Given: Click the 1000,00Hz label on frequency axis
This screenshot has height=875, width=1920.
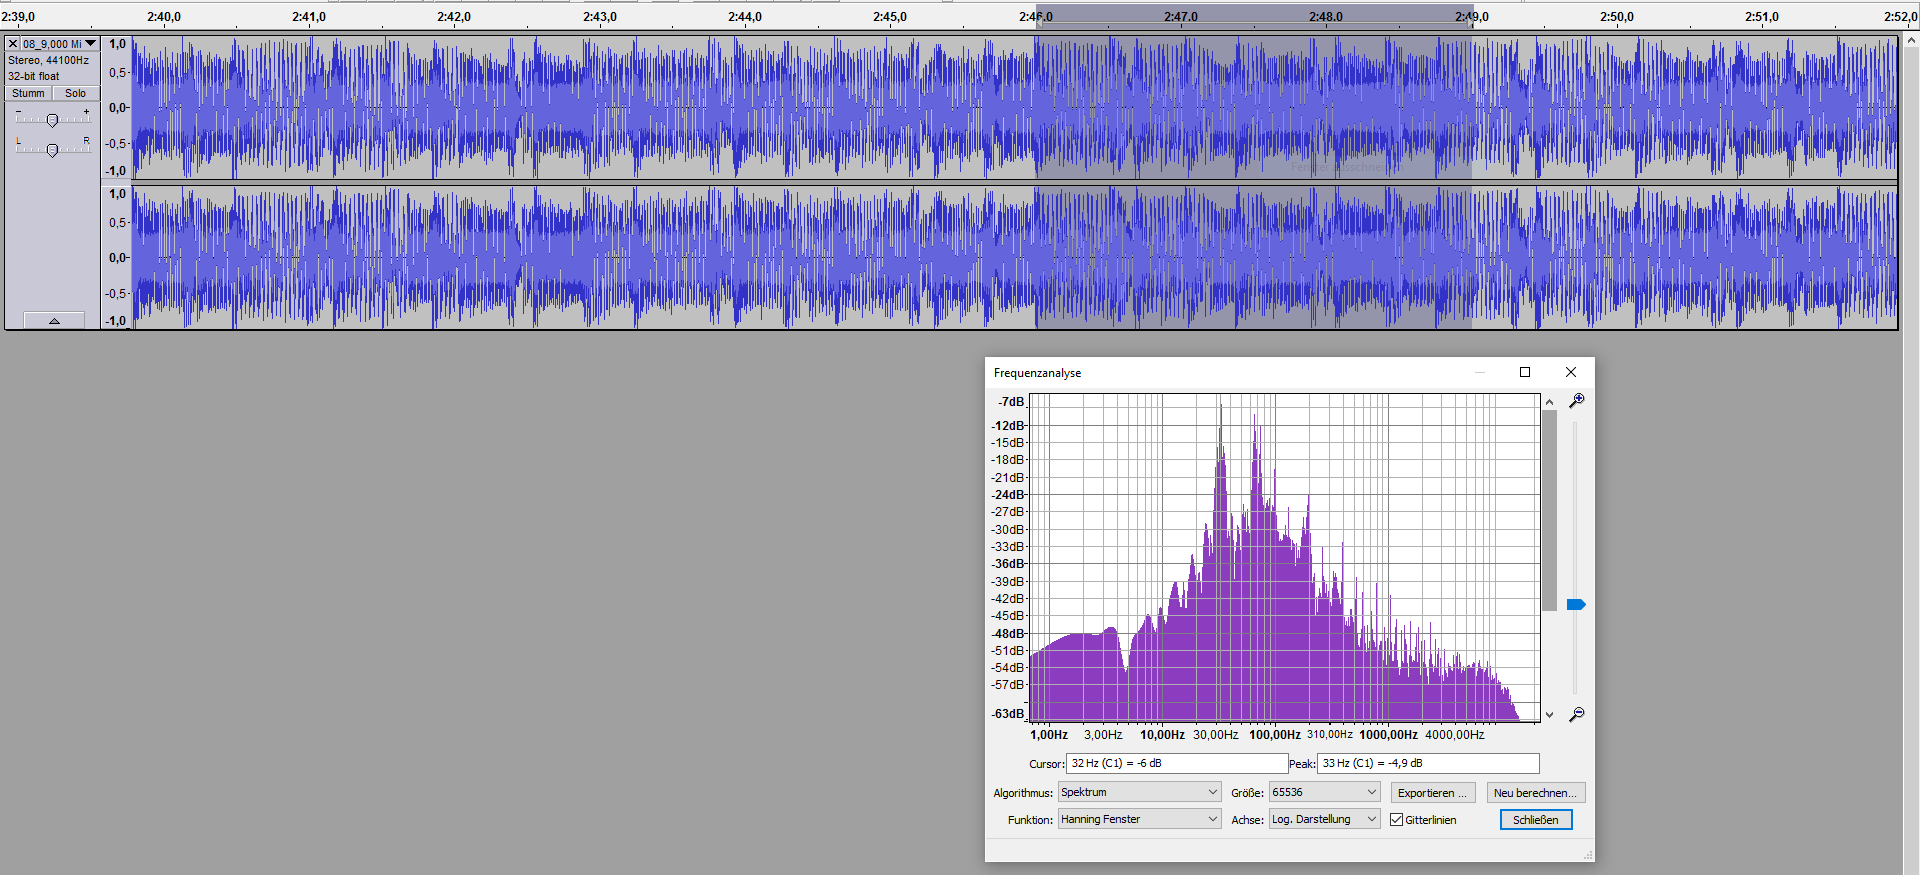Looking at the screenshot, I should coord(1388,735).
